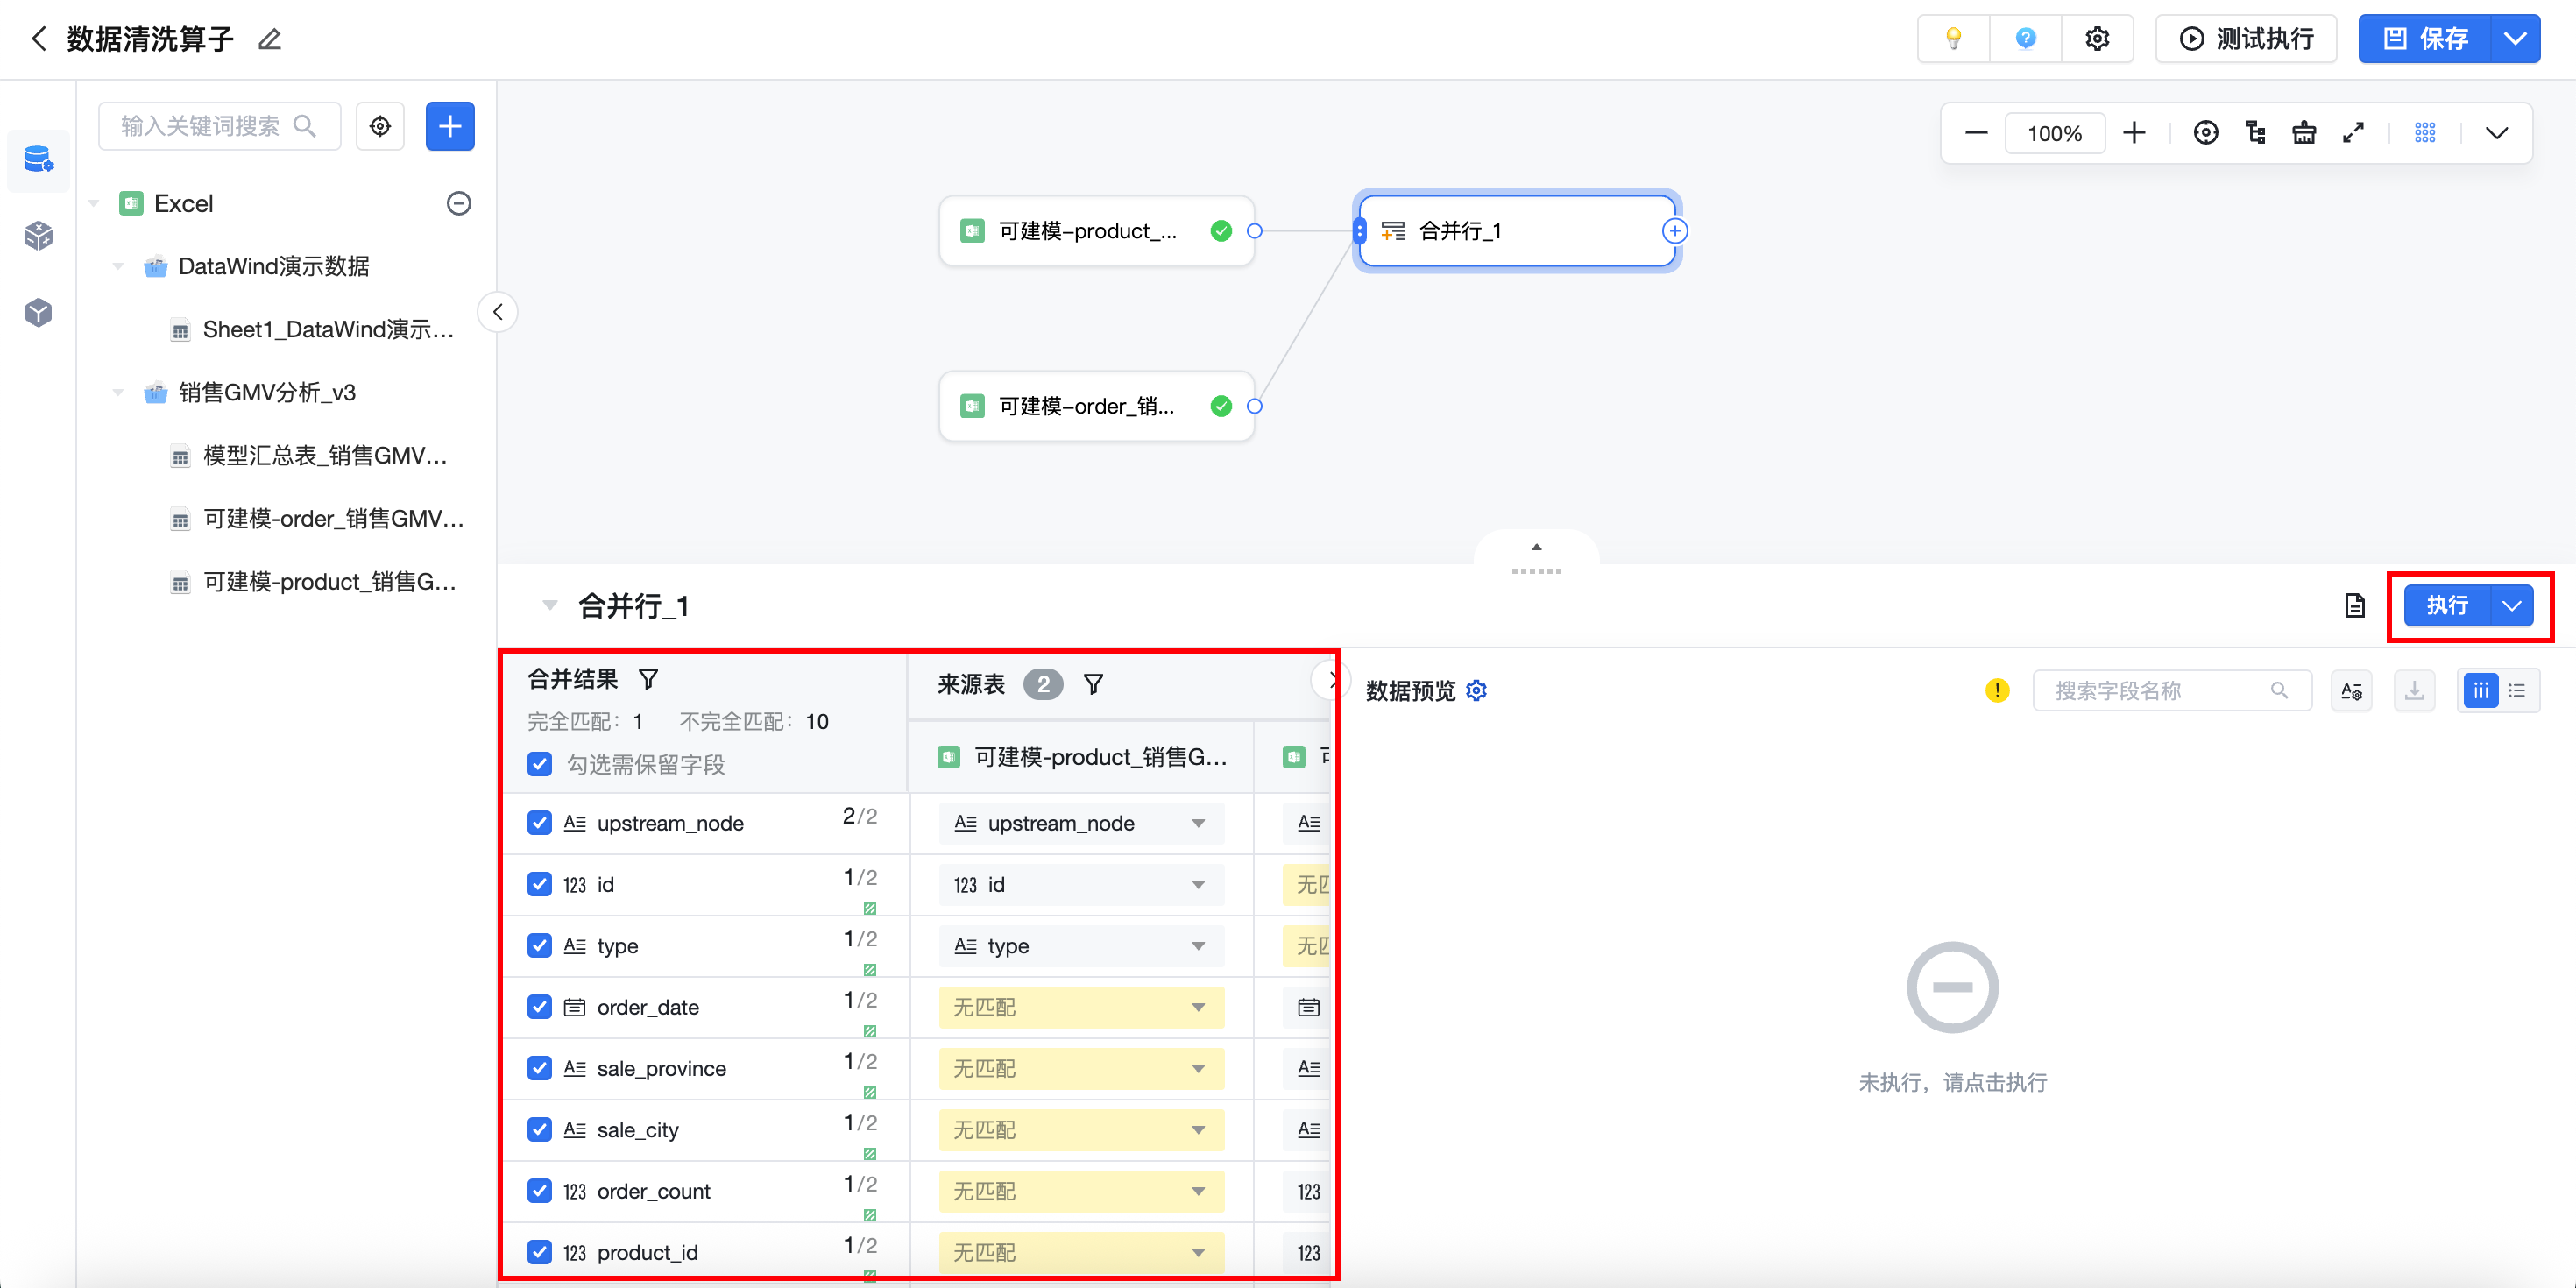This screenshot has width=2576, height=1288.
Task: Open the type source field dropdown
Action: pos(1080,946)
